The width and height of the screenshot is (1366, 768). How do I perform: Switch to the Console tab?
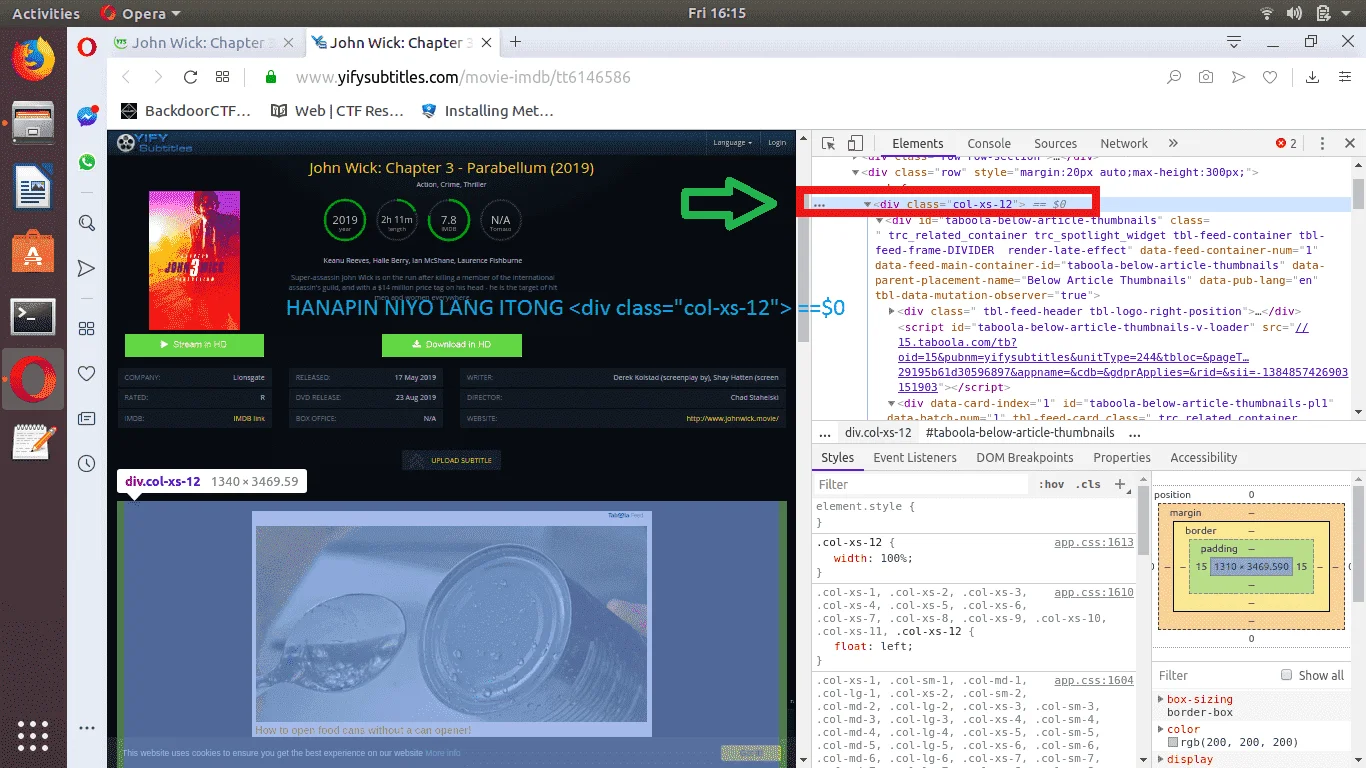tap(989, 143)
